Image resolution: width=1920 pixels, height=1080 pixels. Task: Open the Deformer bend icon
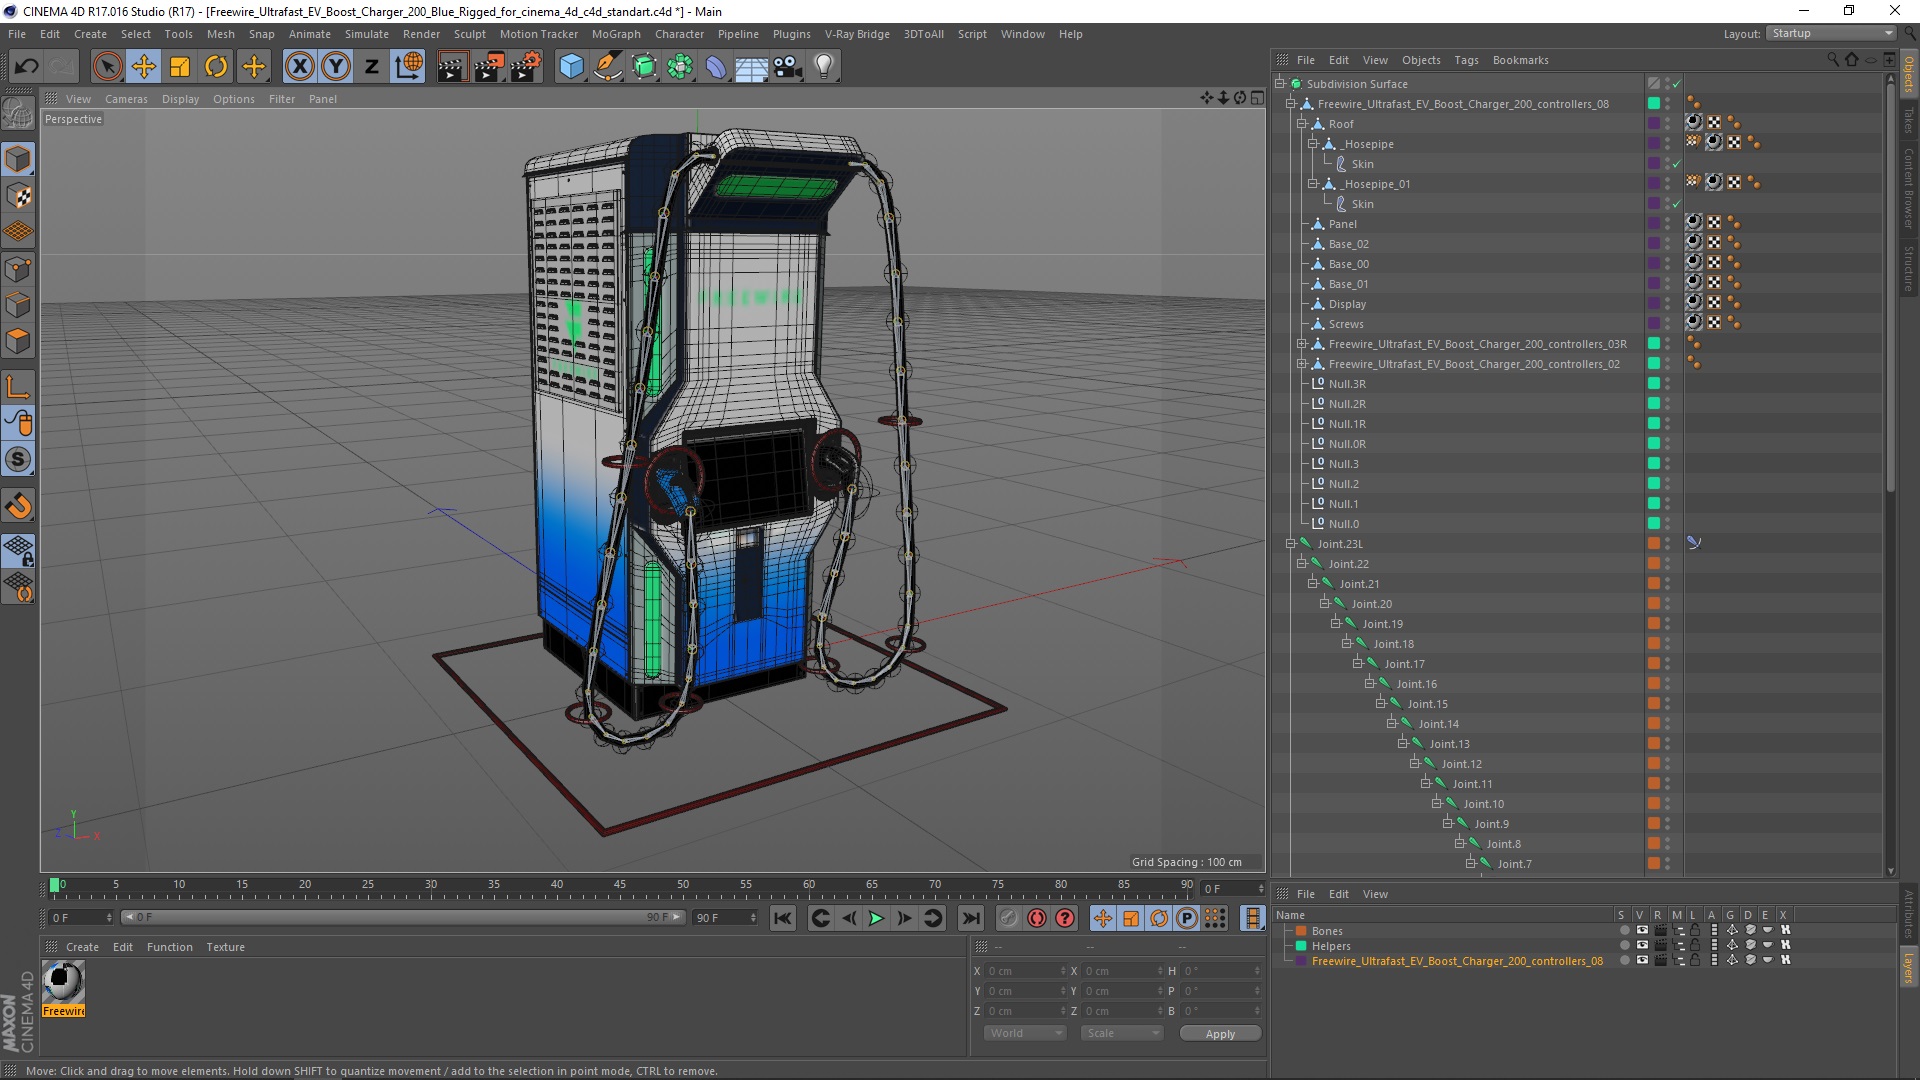pyautogui.click(x=716, y=67)
